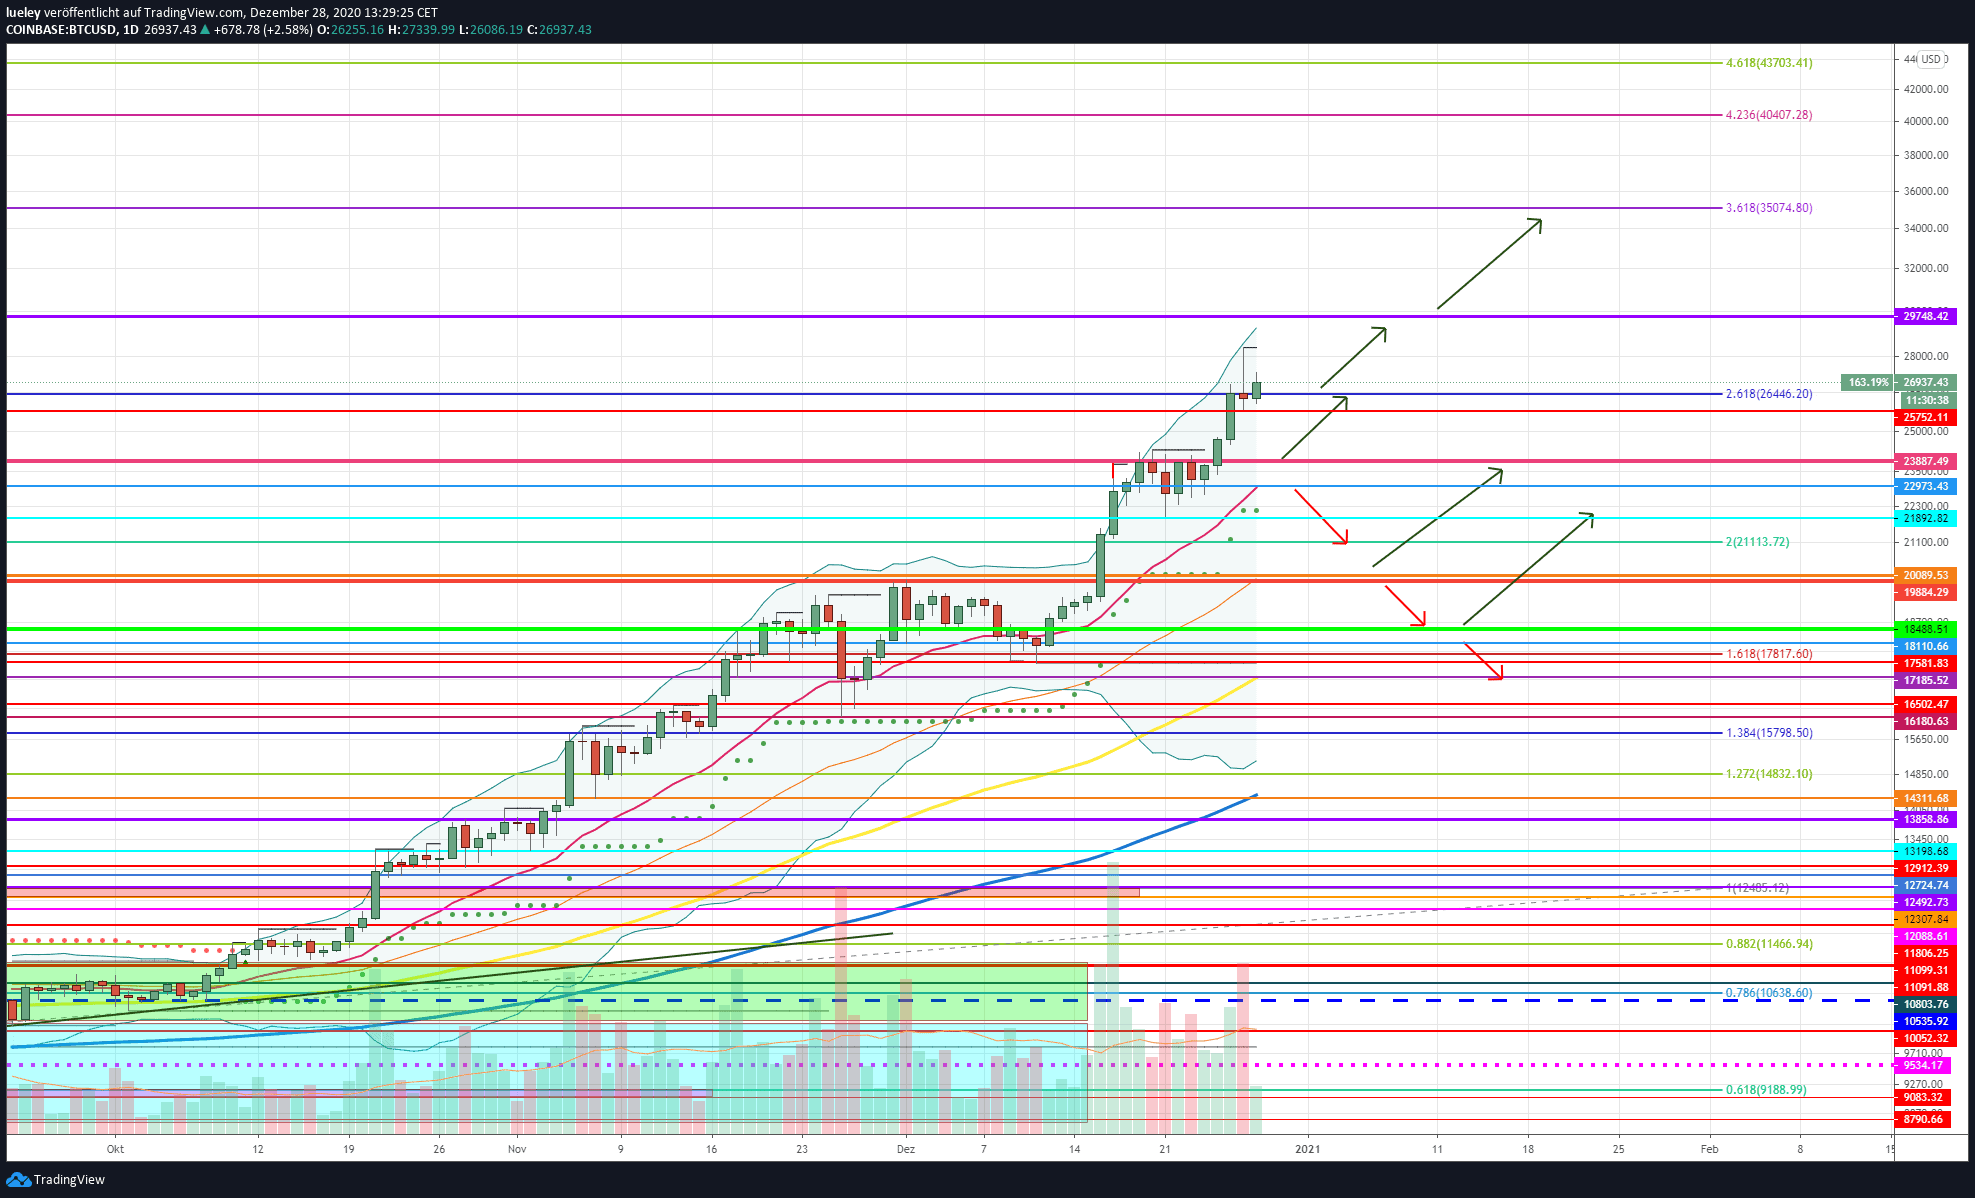Click the 163.19% percentage label
This screenshot has height=1198, width=1975.
[1867, 382]
